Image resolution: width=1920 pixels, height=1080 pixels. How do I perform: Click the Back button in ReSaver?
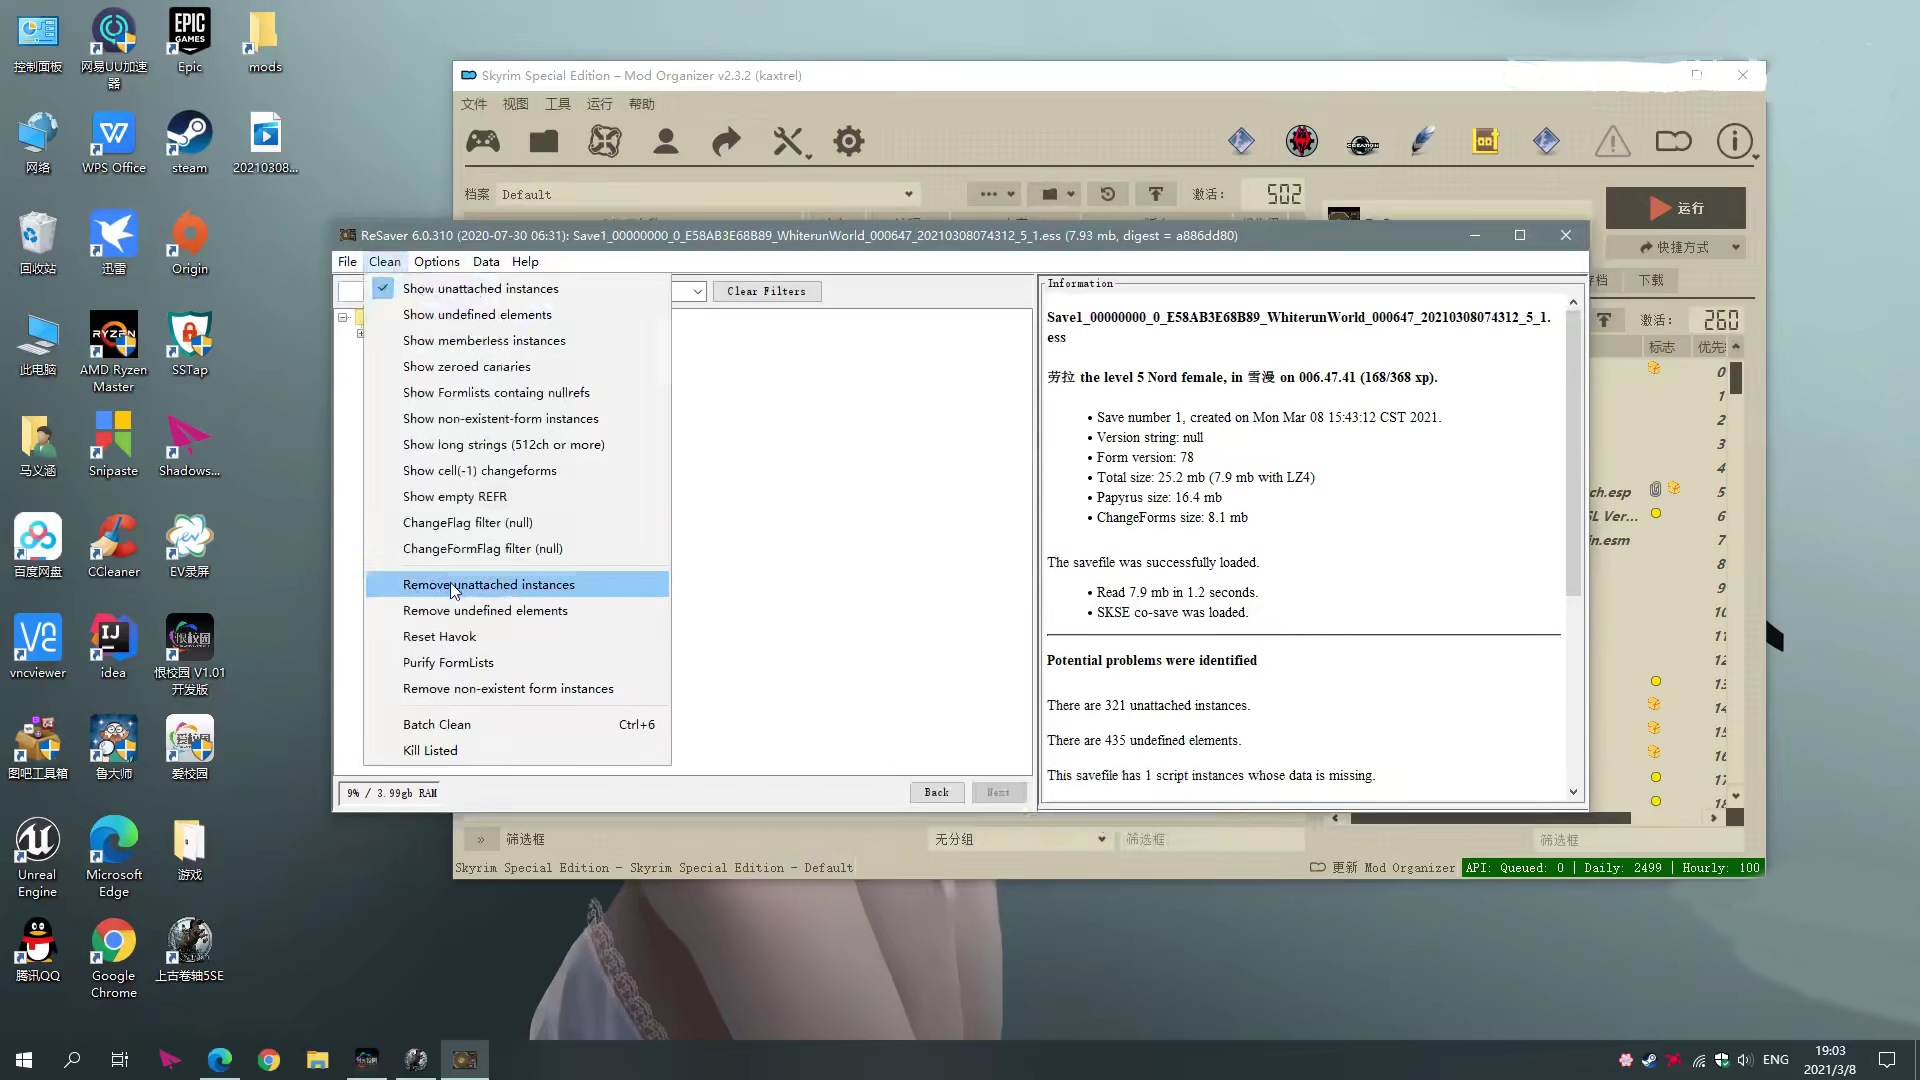(936, 792)
